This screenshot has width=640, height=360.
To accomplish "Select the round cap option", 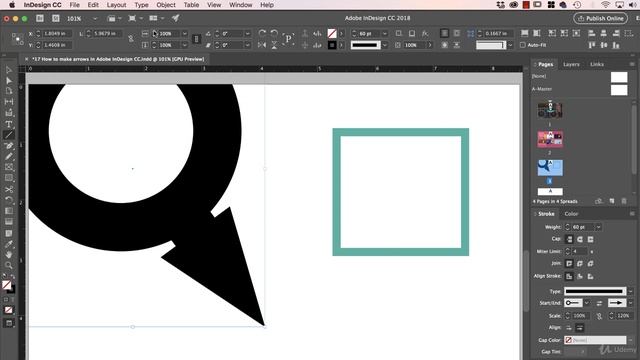I will tap(580, 239).
